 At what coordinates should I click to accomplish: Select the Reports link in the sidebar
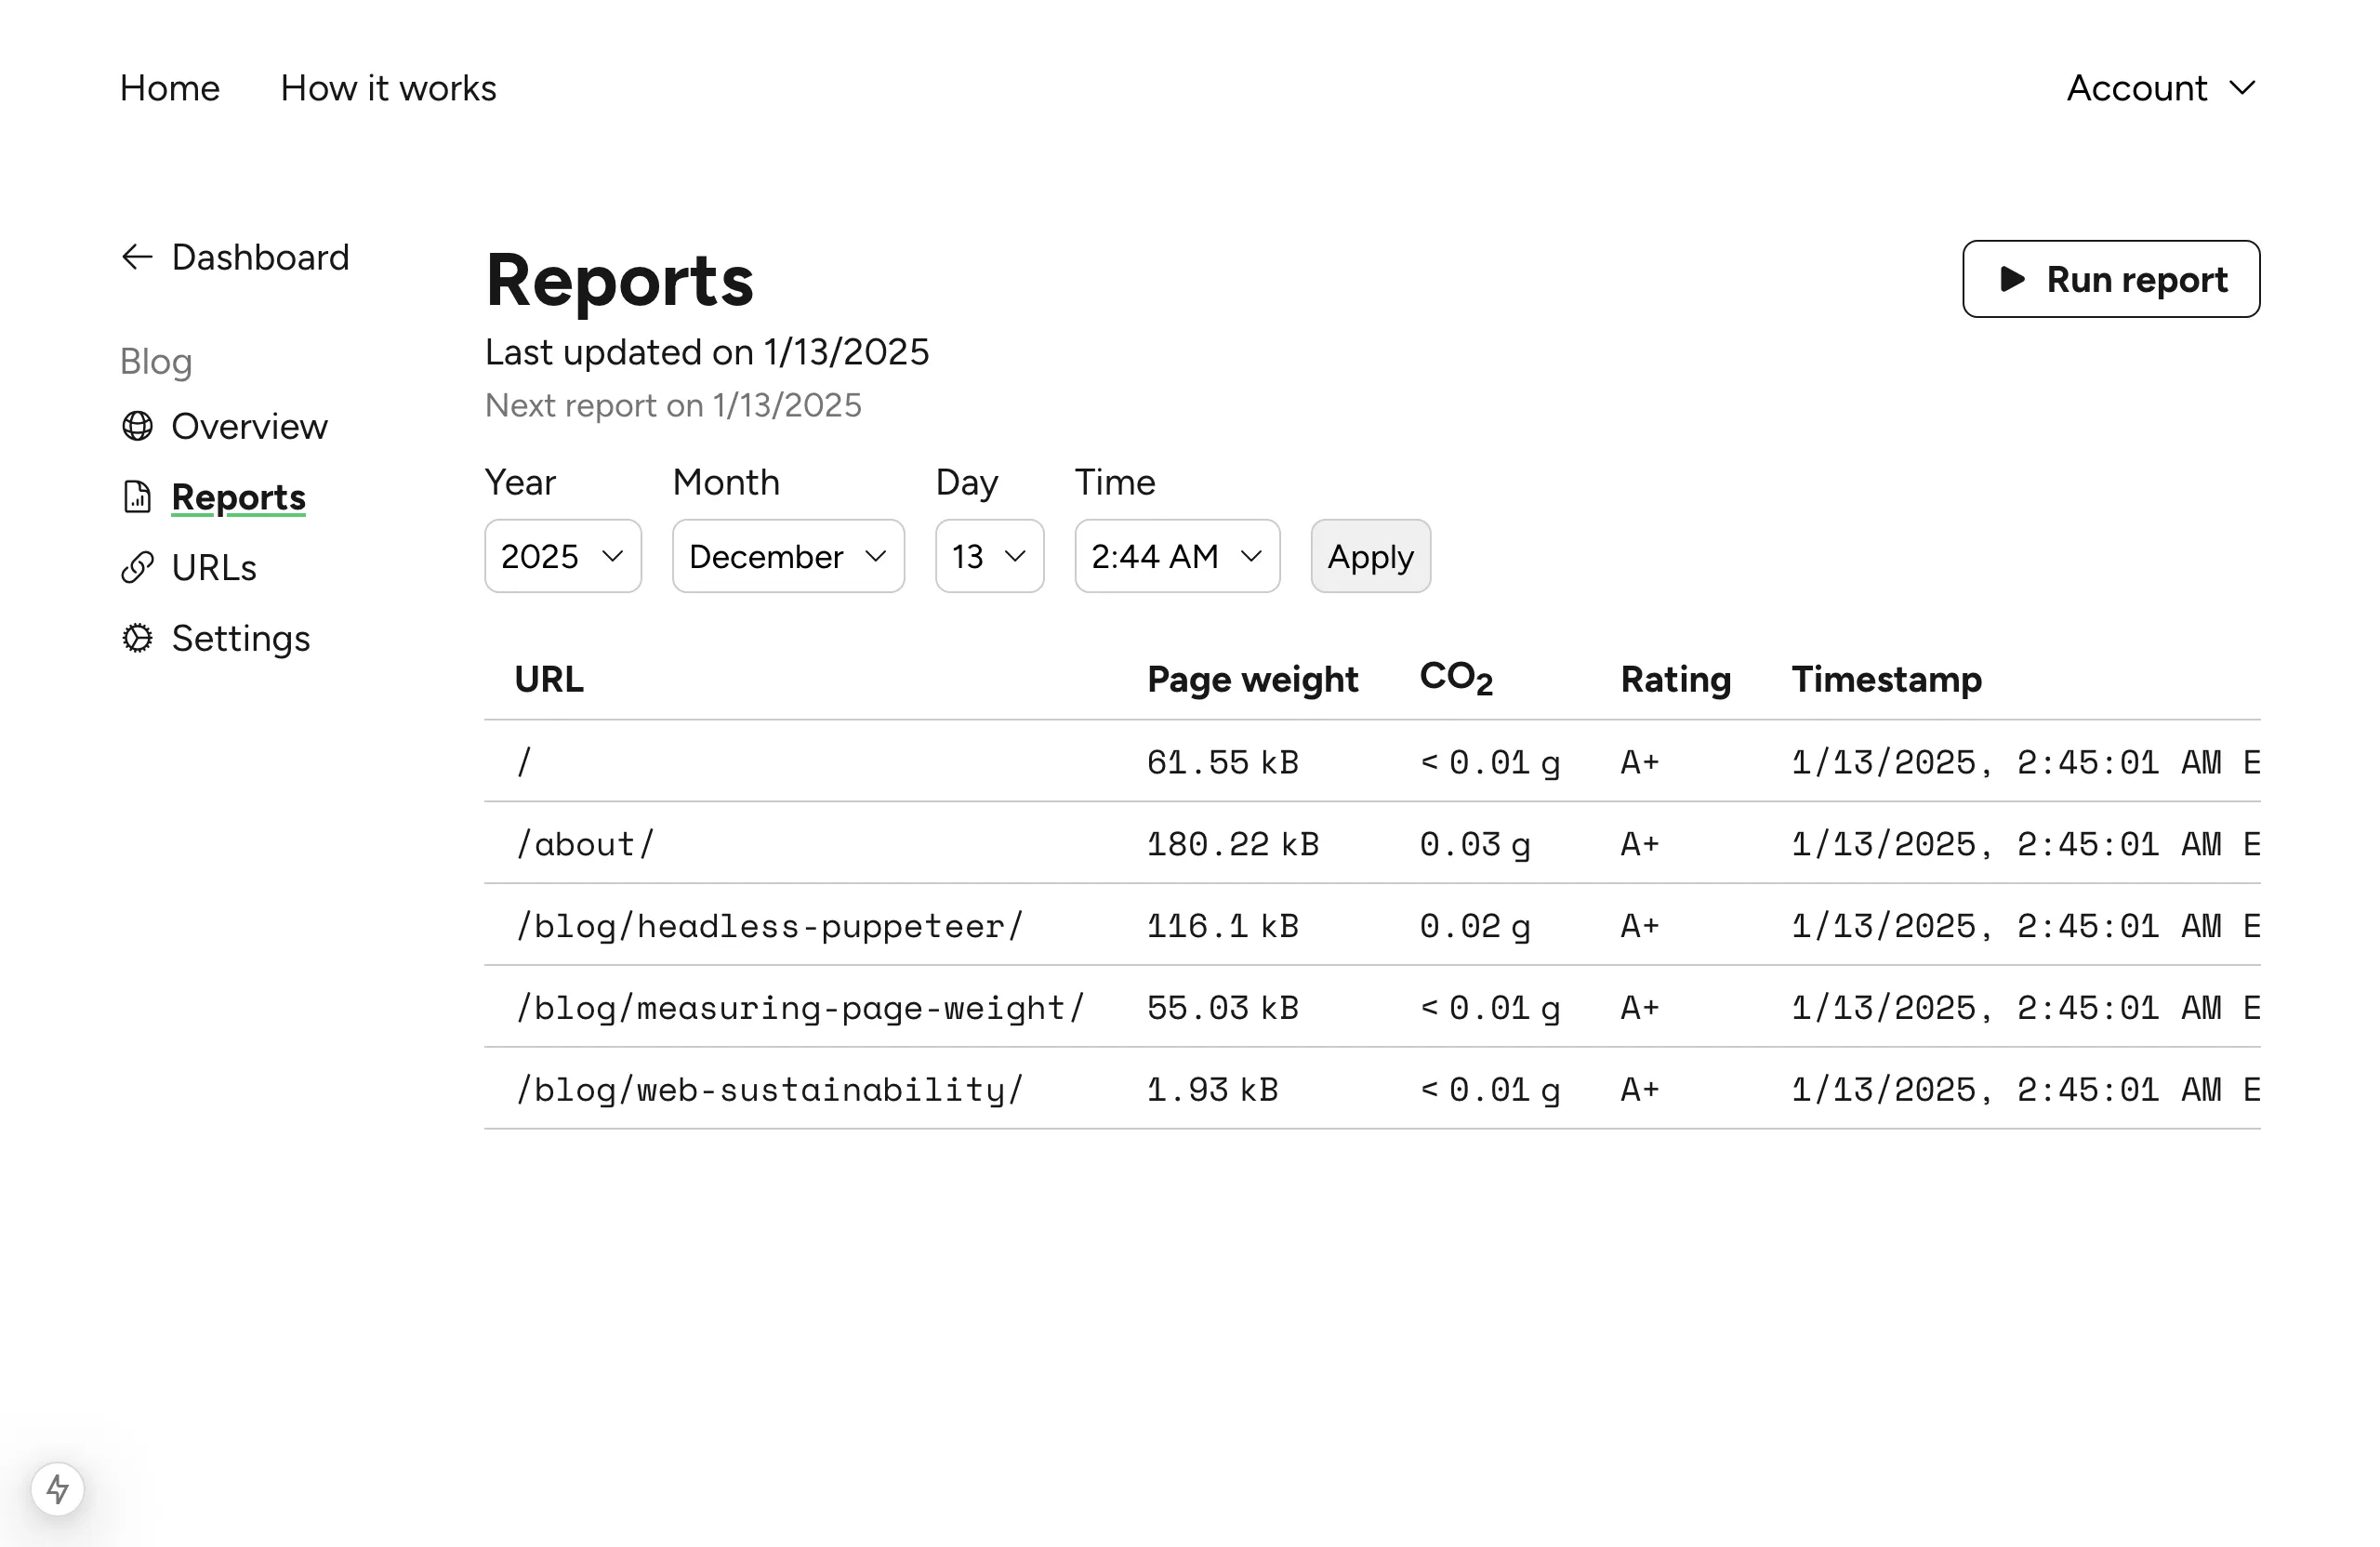pyautogui.click(x=238, y=496)
